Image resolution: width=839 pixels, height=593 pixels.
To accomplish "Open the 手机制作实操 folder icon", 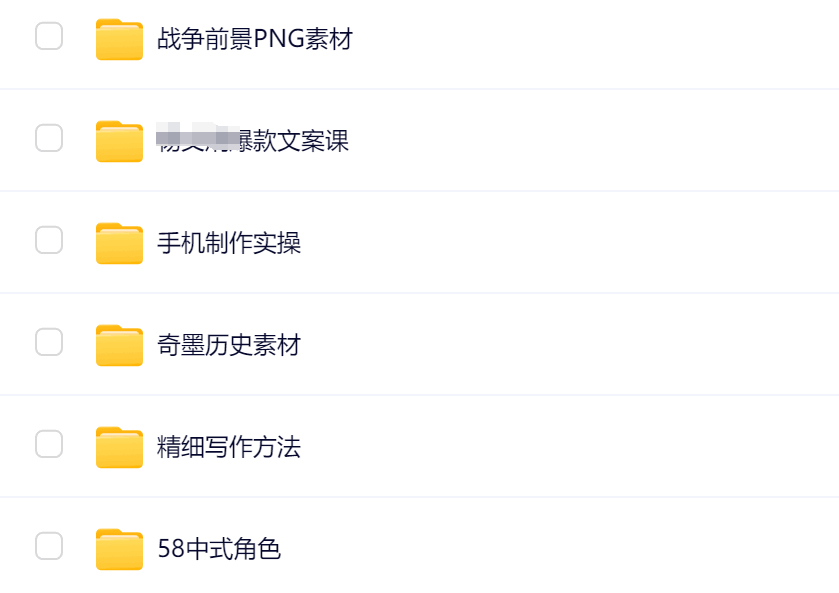I will click(x=119, y=243).
